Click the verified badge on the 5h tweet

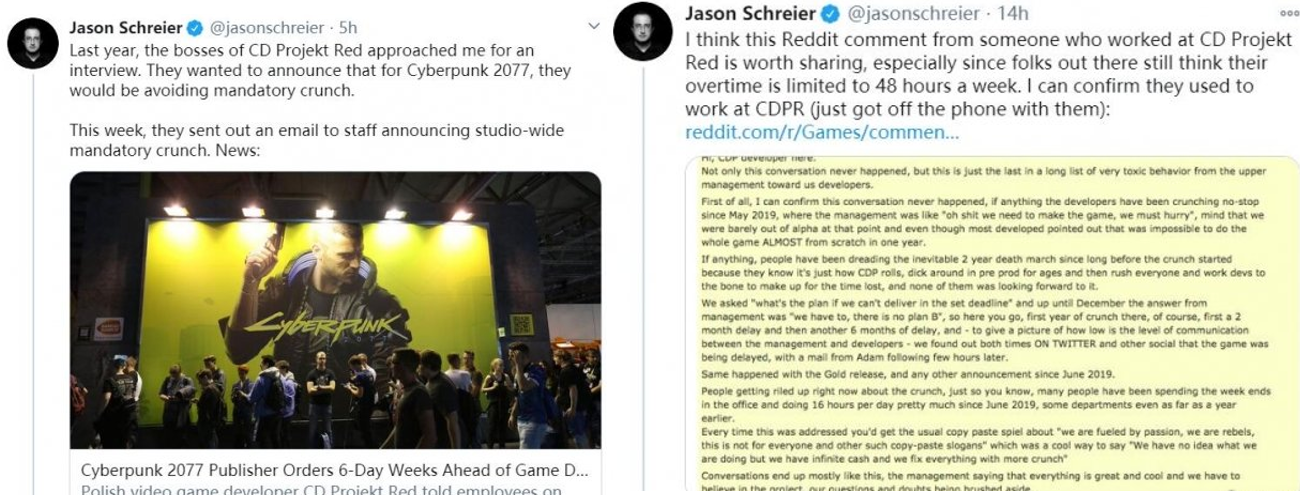pyautogui.click(x=196, y=26)
